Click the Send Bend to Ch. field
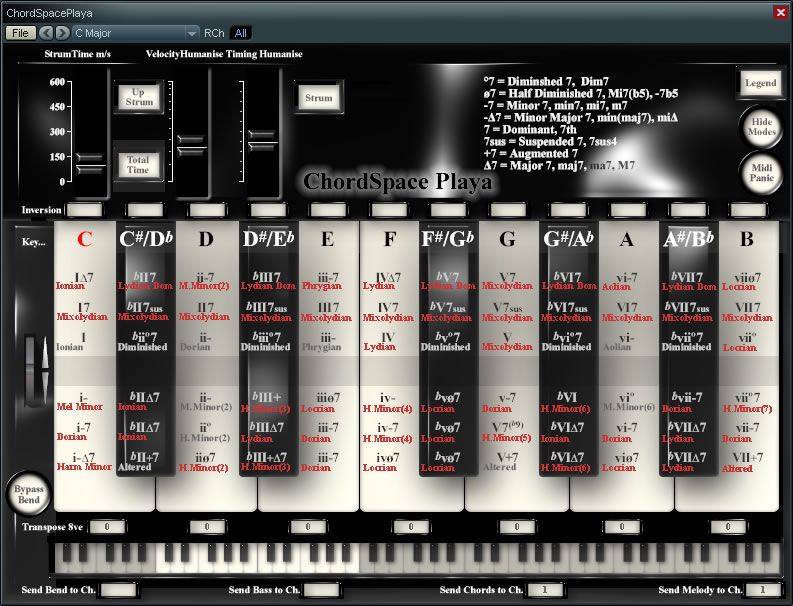 pos(118,590)
